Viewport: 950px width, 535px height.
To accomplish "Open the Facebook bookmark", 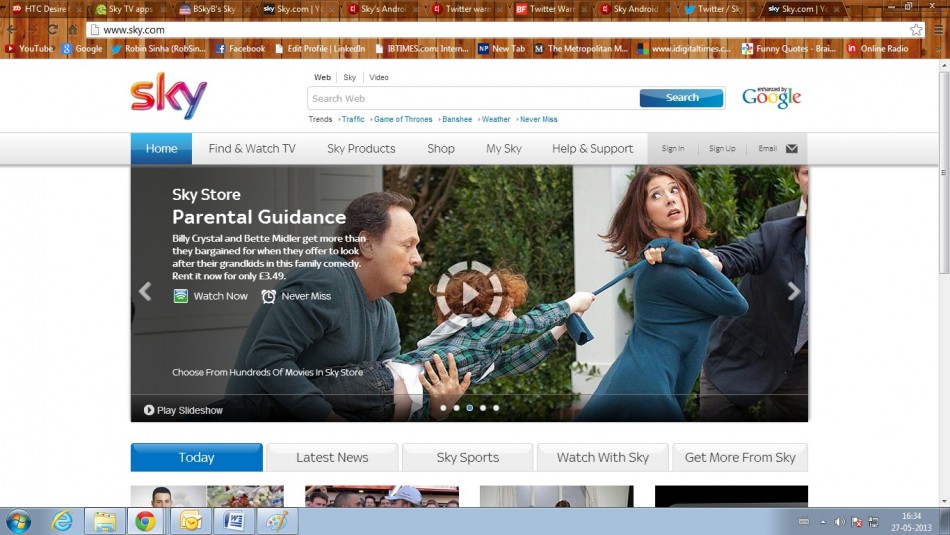I will [241, 48].
